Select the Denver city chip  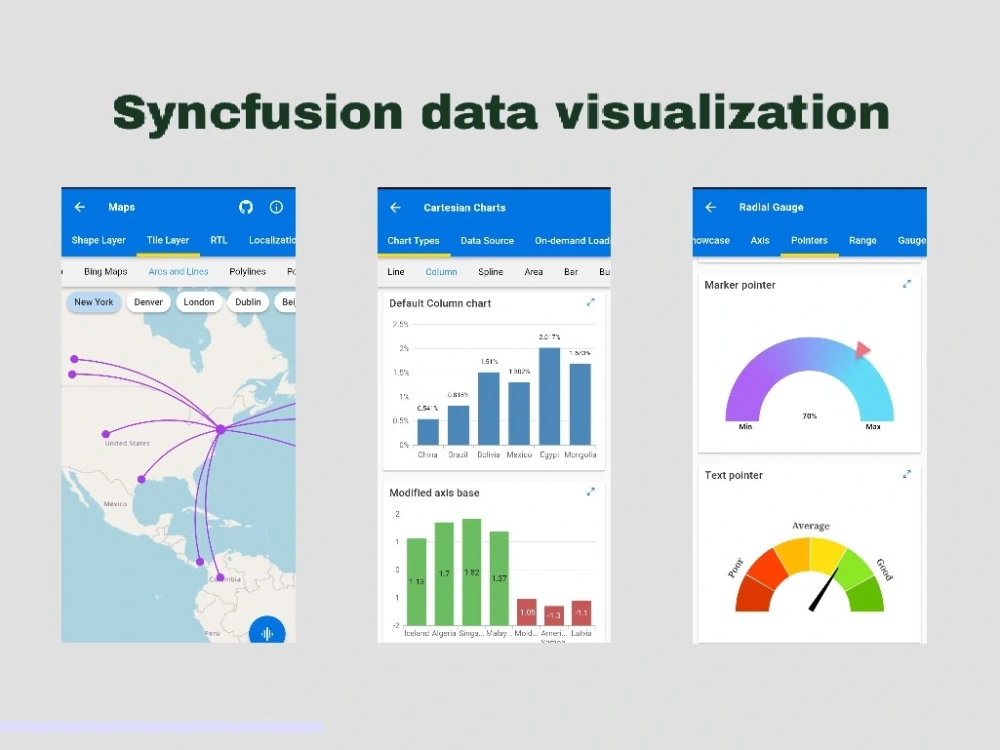(149, 302)
